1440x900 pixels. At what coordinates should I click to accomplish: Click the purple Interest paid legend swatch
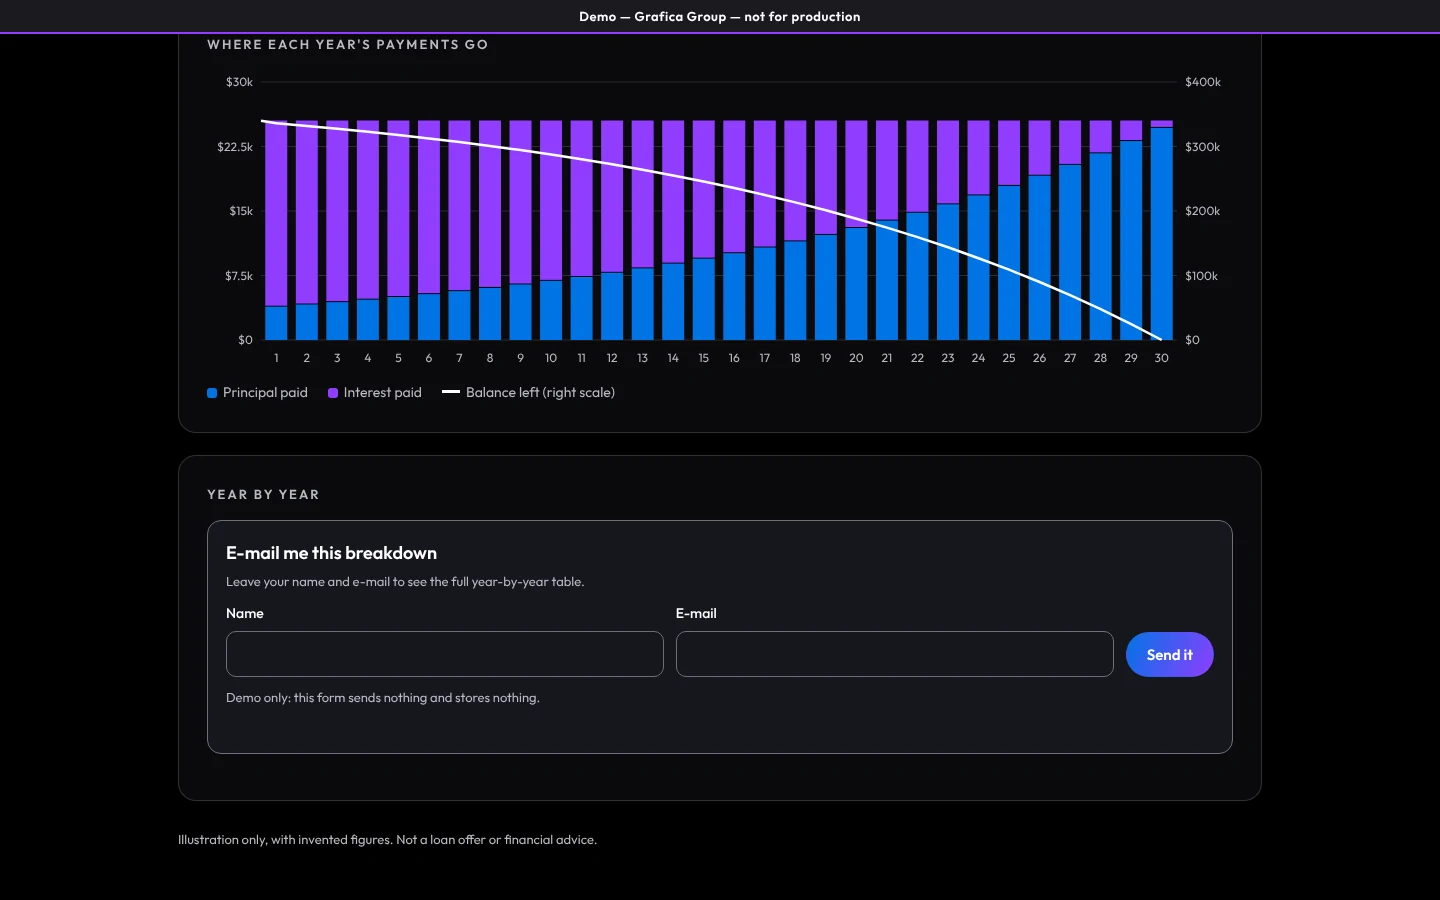click(333, 393)
